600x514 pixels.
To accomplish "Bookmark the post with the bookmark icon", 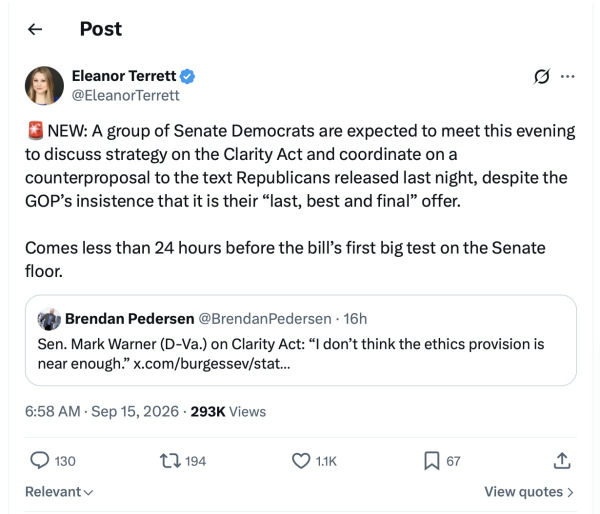I will pyautogui.click(x=432, y=461).
